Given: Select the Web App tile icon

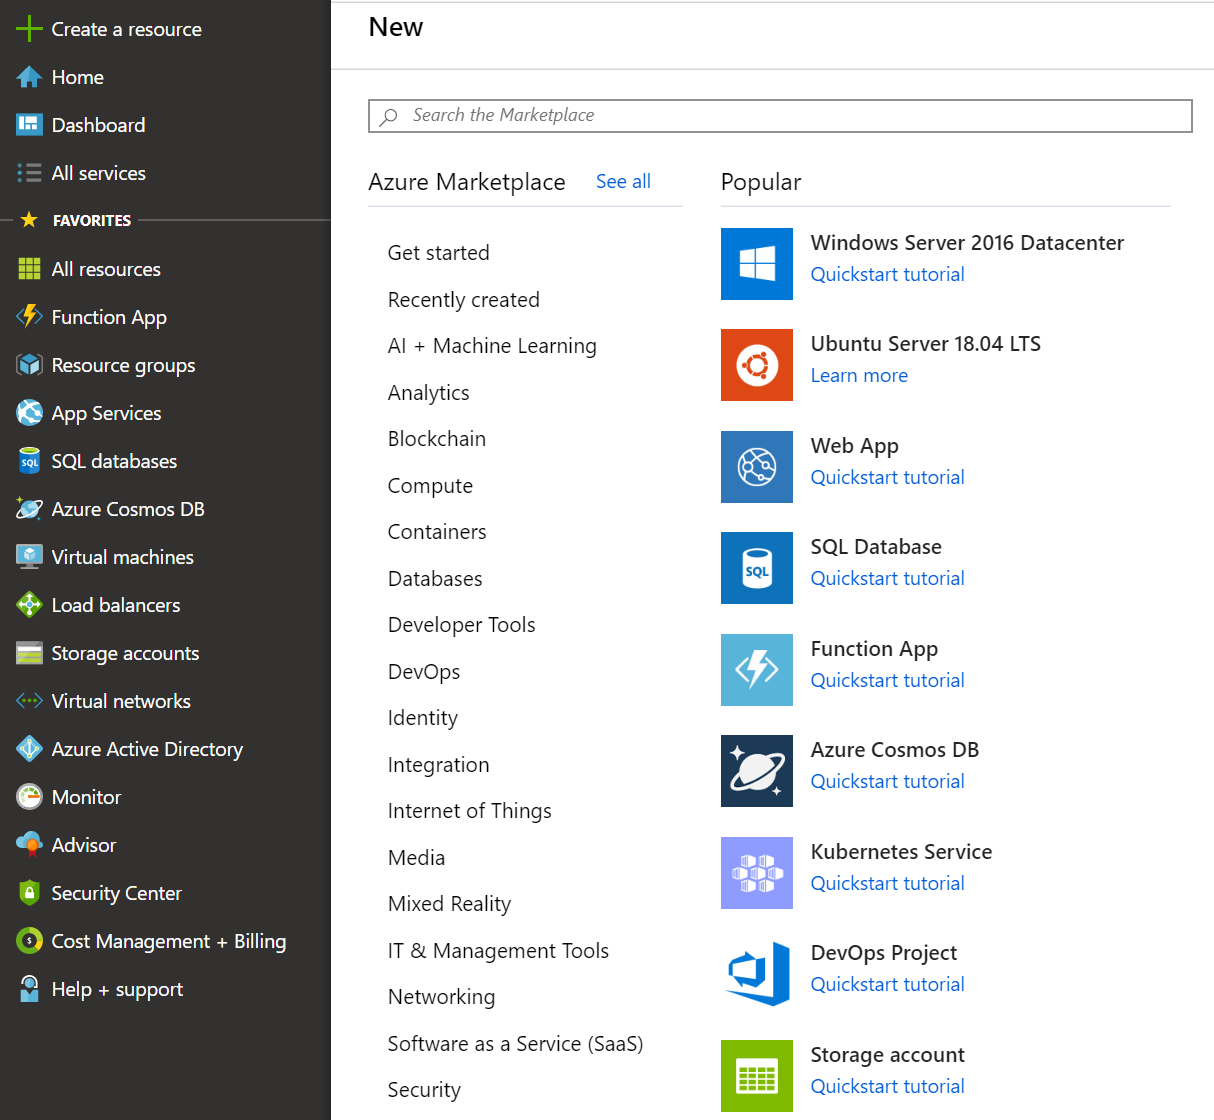Looking at the screenshot, I should (757, 467).
